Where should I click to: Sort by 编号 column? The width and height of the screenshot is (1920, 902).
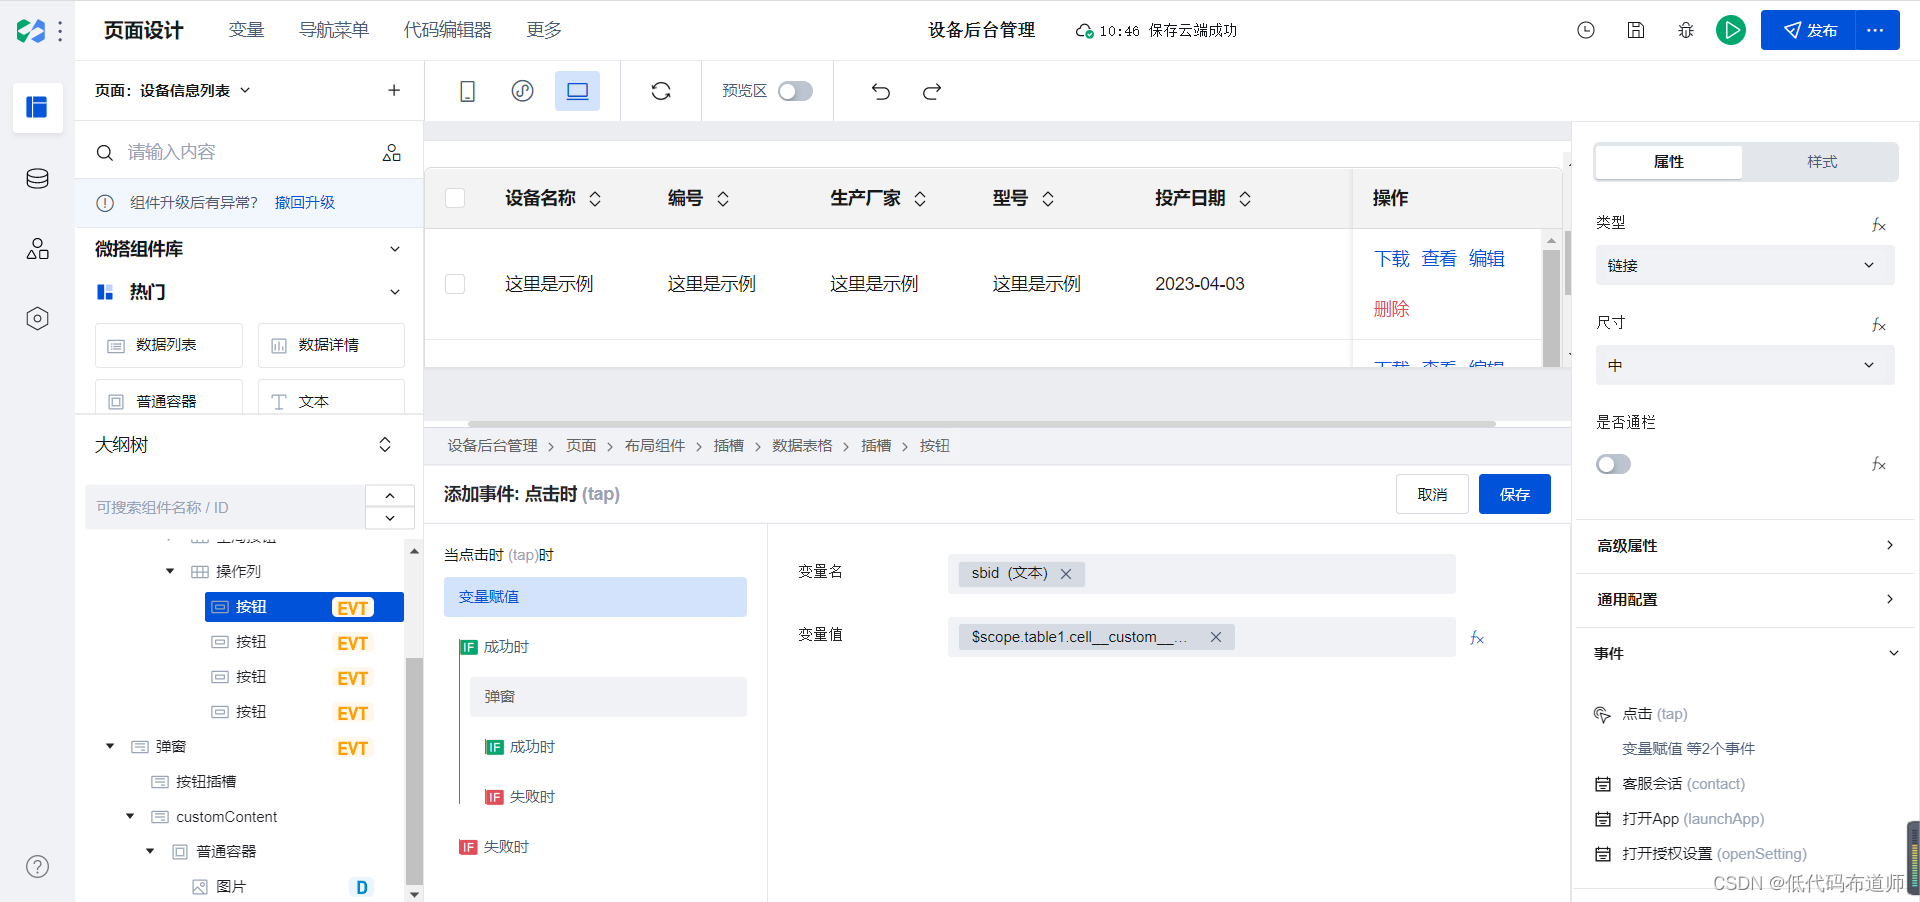click(x=723, y=199)
